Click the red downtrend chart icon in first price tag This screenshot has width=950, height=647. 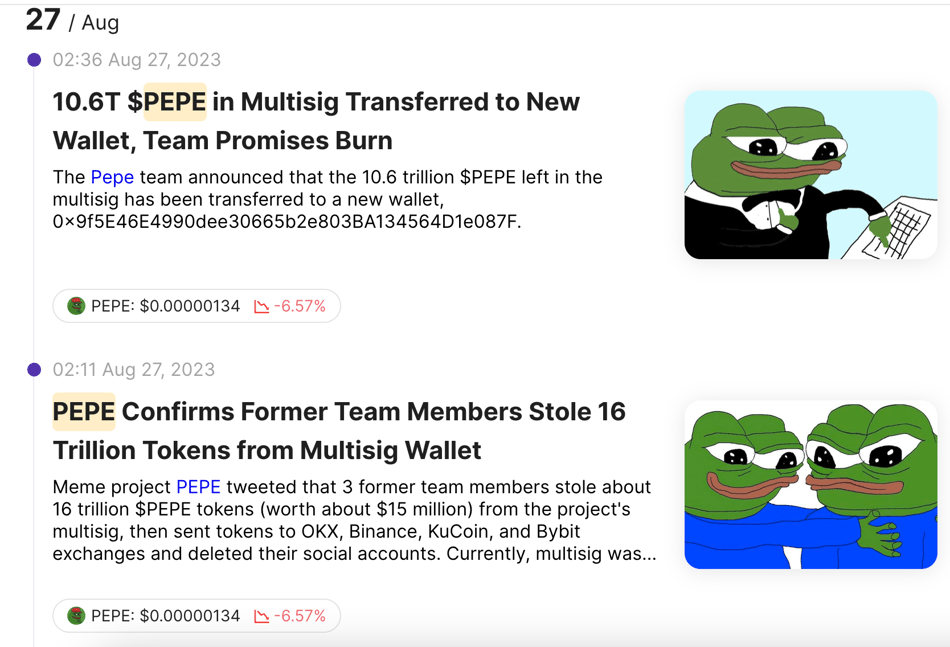pyautogui.click(x=261, y=307)
